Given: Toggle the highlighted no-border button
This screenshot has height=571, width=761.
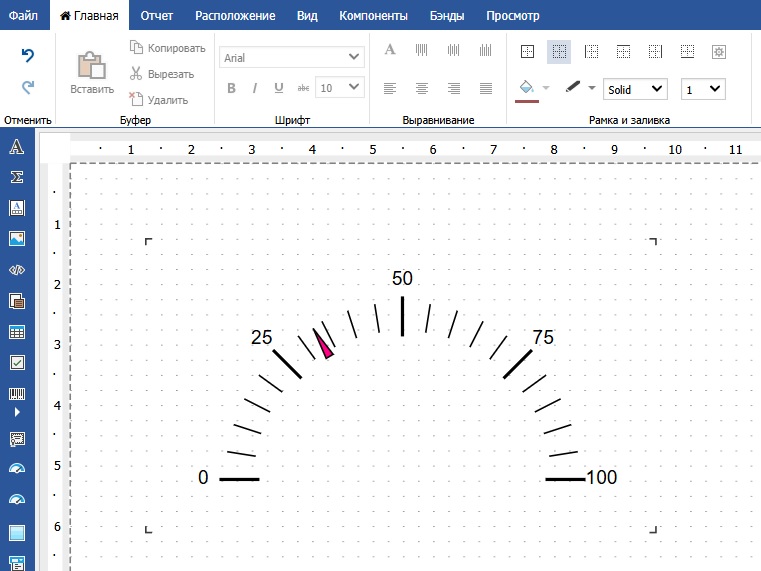Looking at the screenshot, I should click(560, 51).
